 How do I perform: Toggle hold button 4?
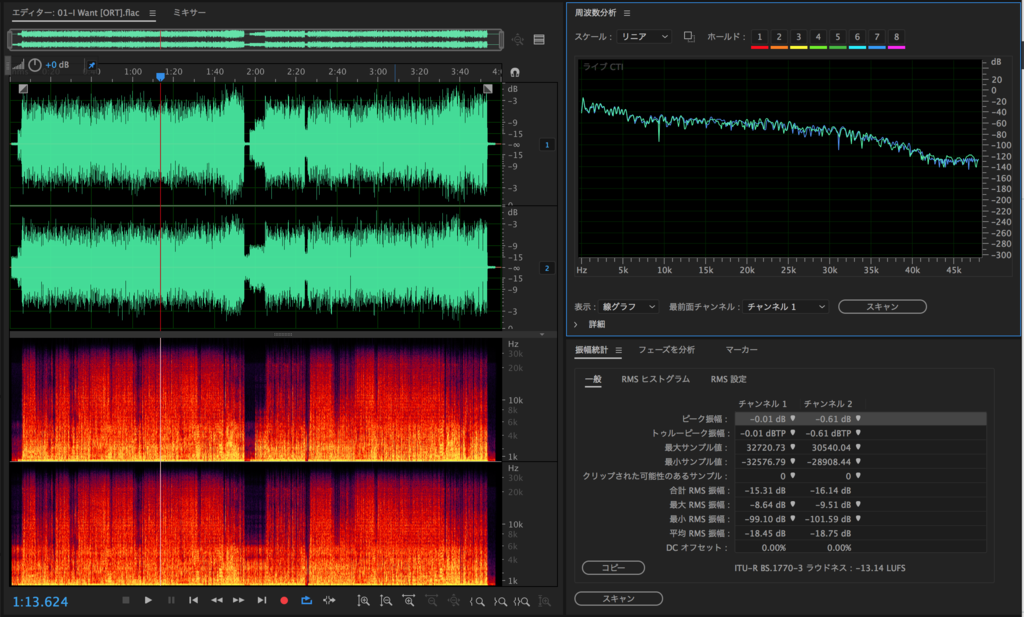[818, 37]
